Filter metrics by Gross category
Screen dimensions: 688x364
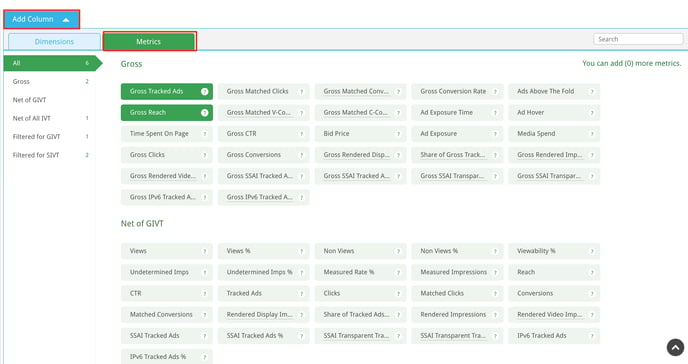pos(50,82)
